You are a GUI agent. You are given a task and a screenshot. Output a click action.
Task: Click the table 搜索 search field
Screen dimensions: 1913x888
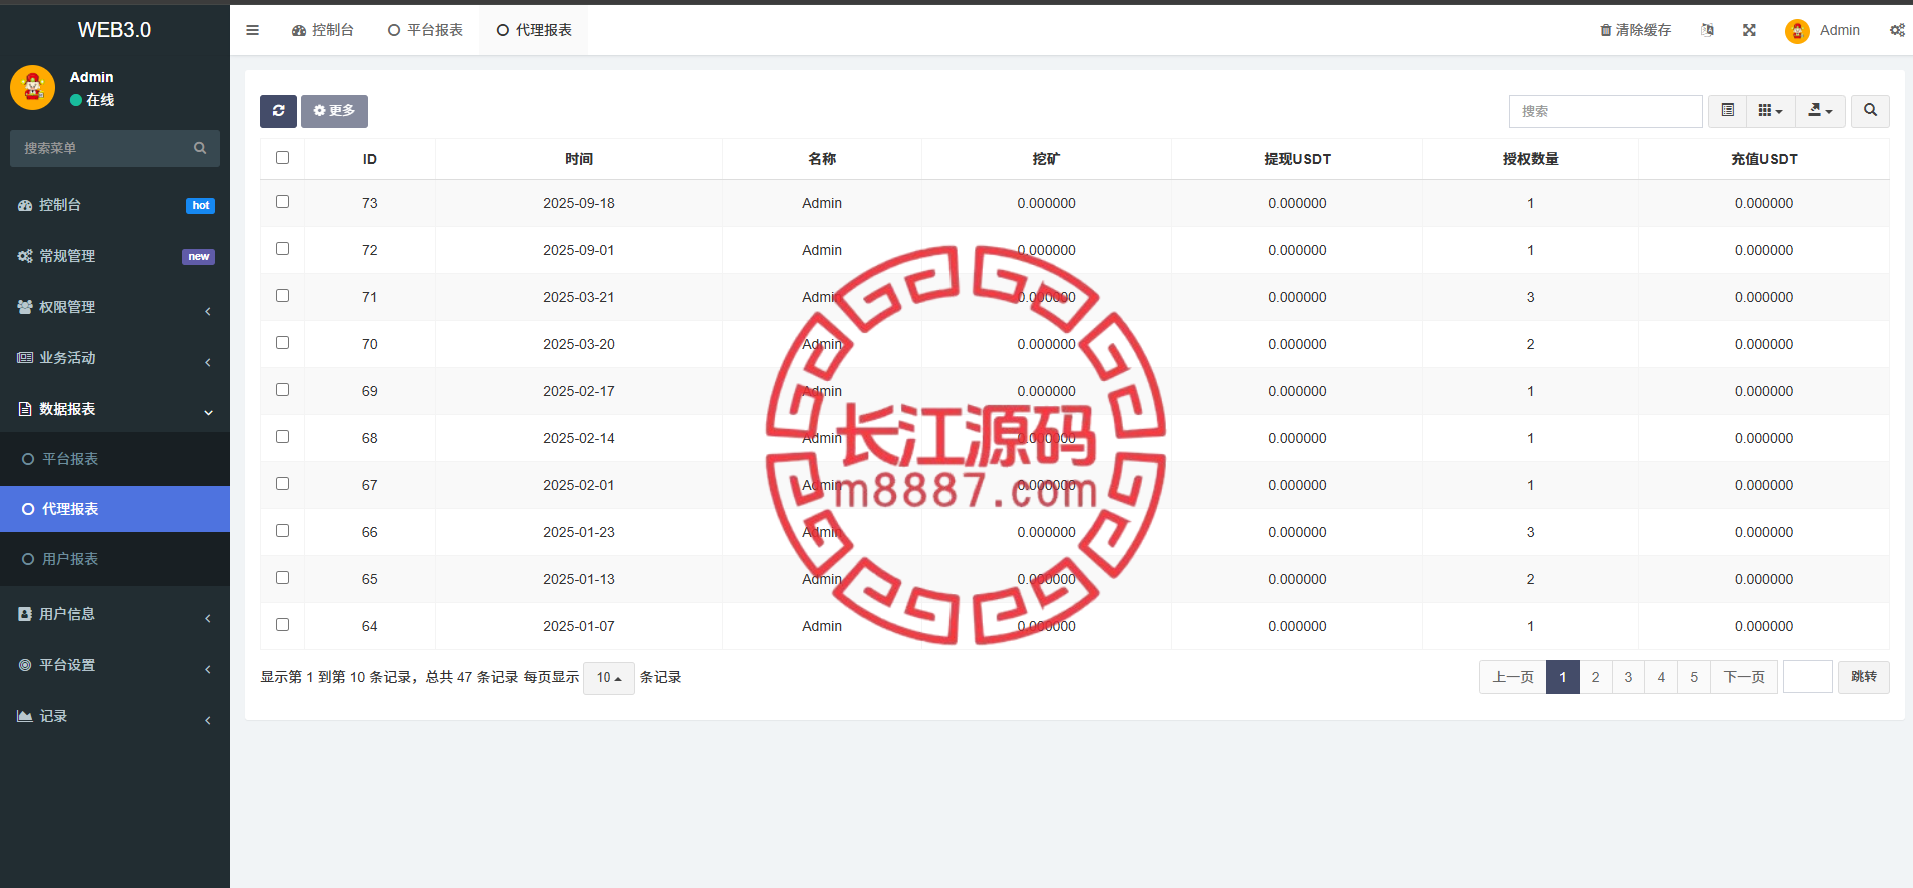[x=1605, y=111]
